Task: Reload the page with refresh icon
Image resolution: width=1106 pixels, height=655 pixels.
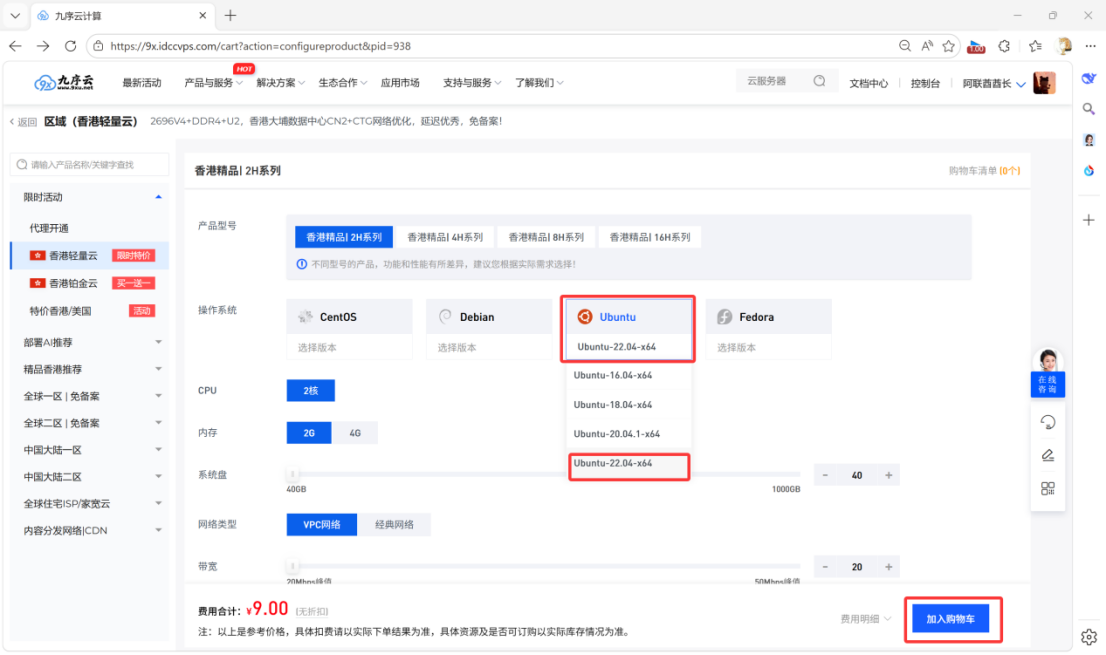Action: click(71, 46)
